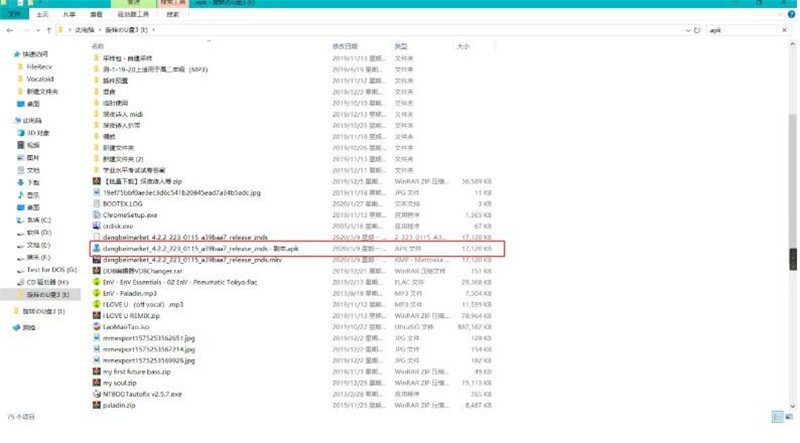Select the (F:) drive in sidebar

coord(38,257)
